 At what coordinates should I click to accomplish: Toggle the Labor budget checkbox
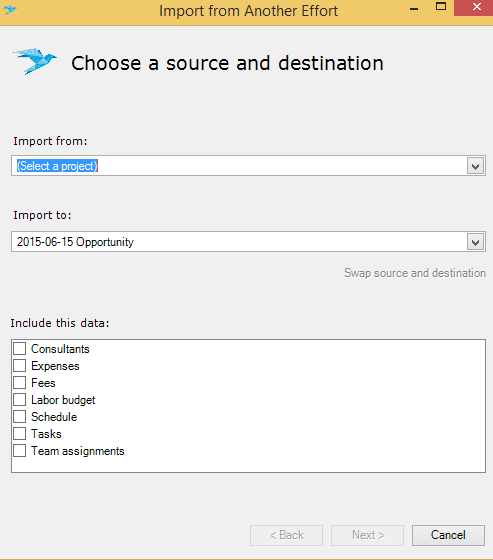click(x=20, y=400)
